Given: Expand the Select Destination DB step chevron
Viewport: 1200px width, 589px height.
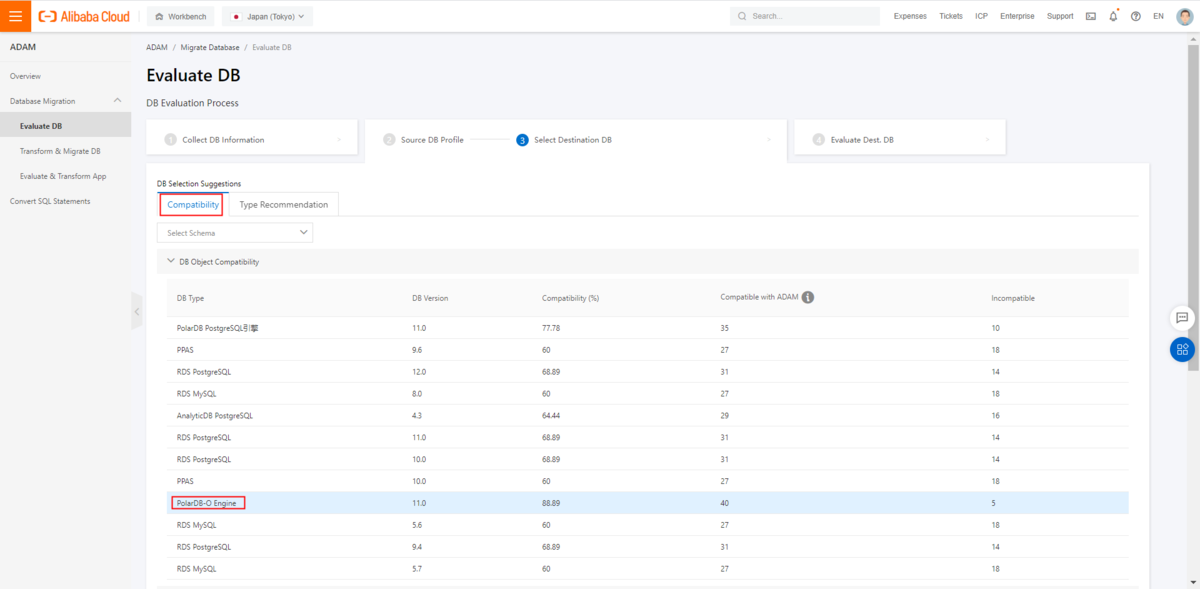Looking at the screenshot, I should pos(768,139).
